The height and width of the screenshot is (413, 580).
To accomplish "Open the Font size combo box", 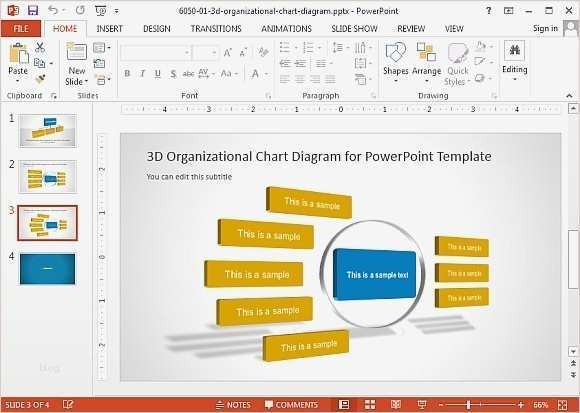I will click(206, 53).
